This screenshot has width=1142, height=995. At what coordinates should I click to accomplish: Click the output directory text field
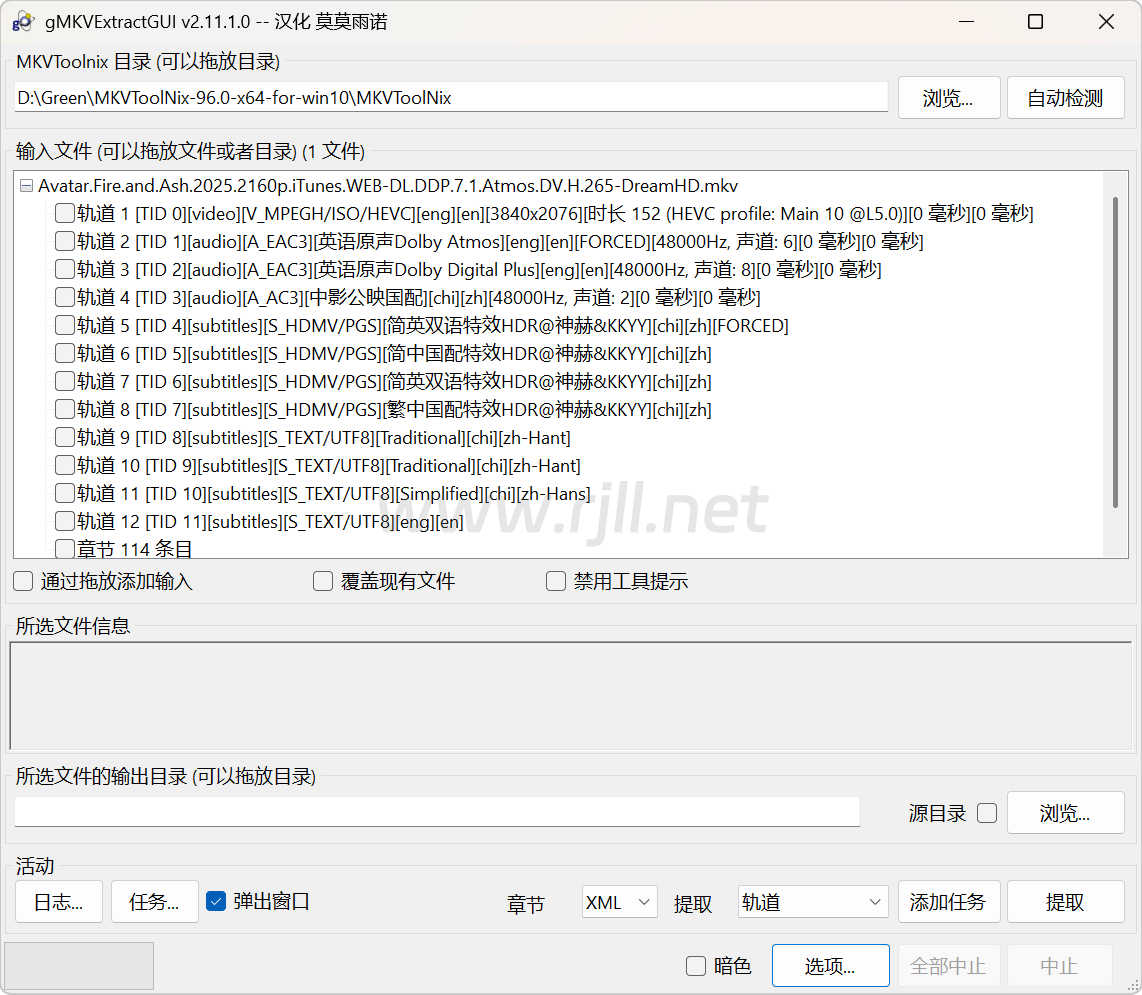(437, 812)
